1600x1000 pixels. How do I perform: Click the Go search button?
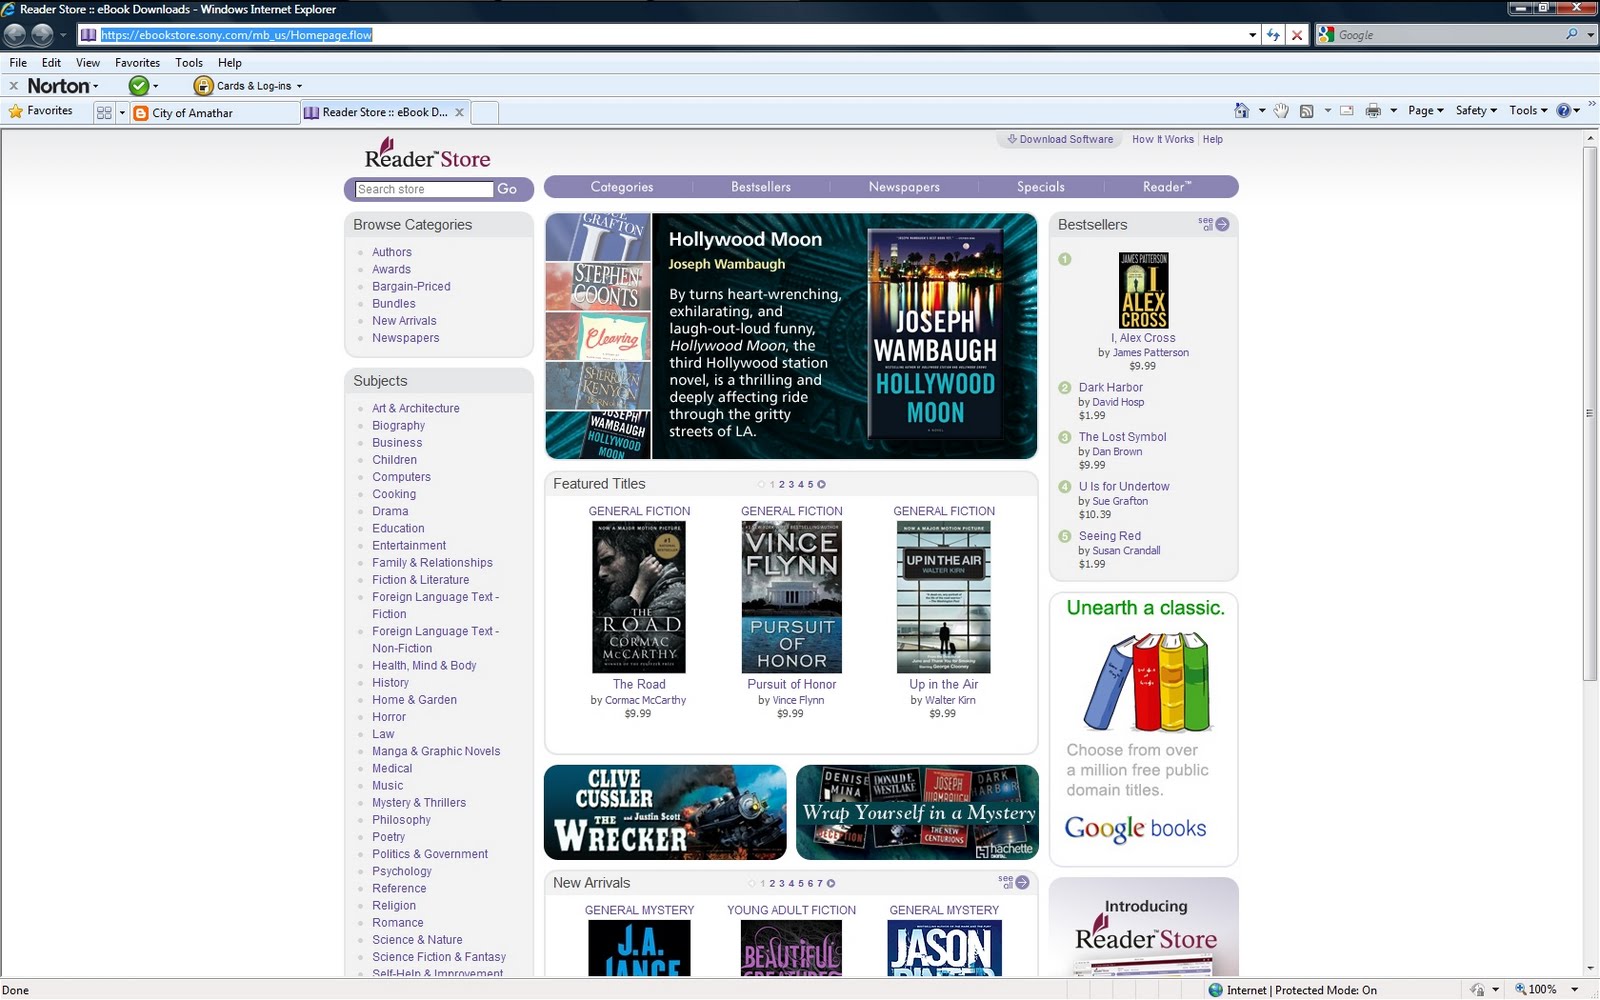pos(507,189)
